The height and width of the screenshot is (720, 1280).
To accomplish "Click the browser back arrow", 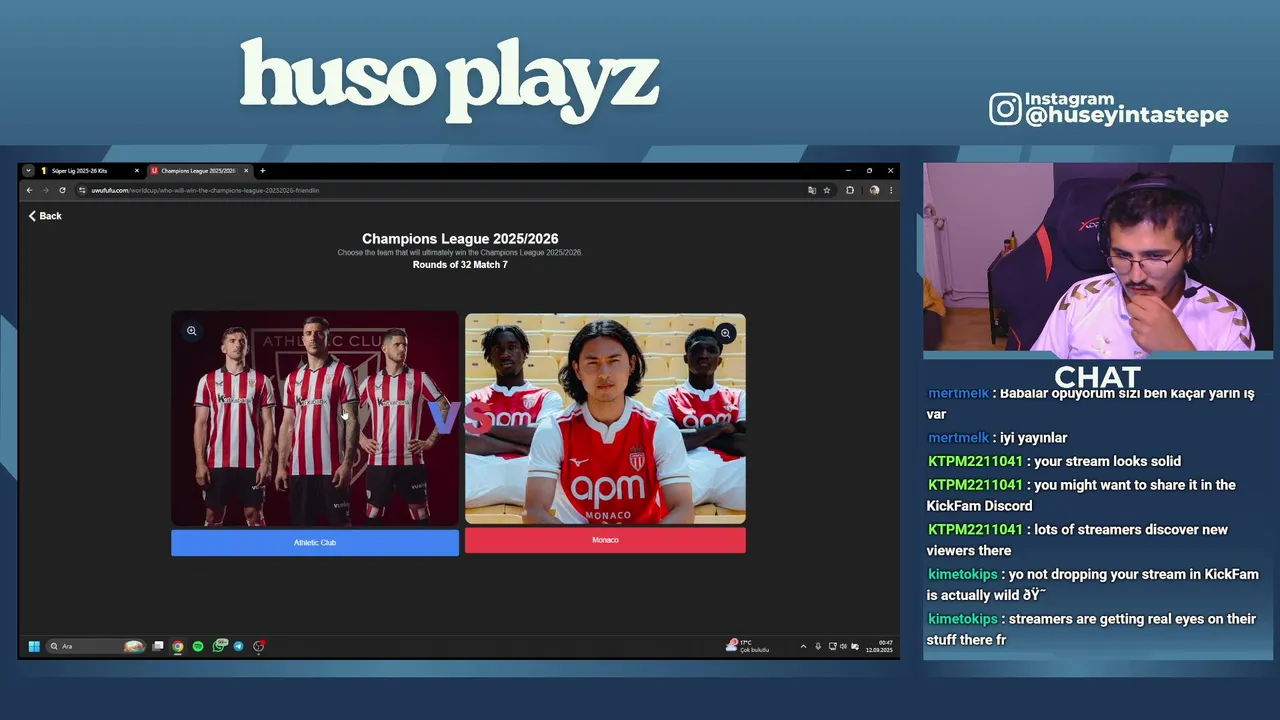I will 29,190.
